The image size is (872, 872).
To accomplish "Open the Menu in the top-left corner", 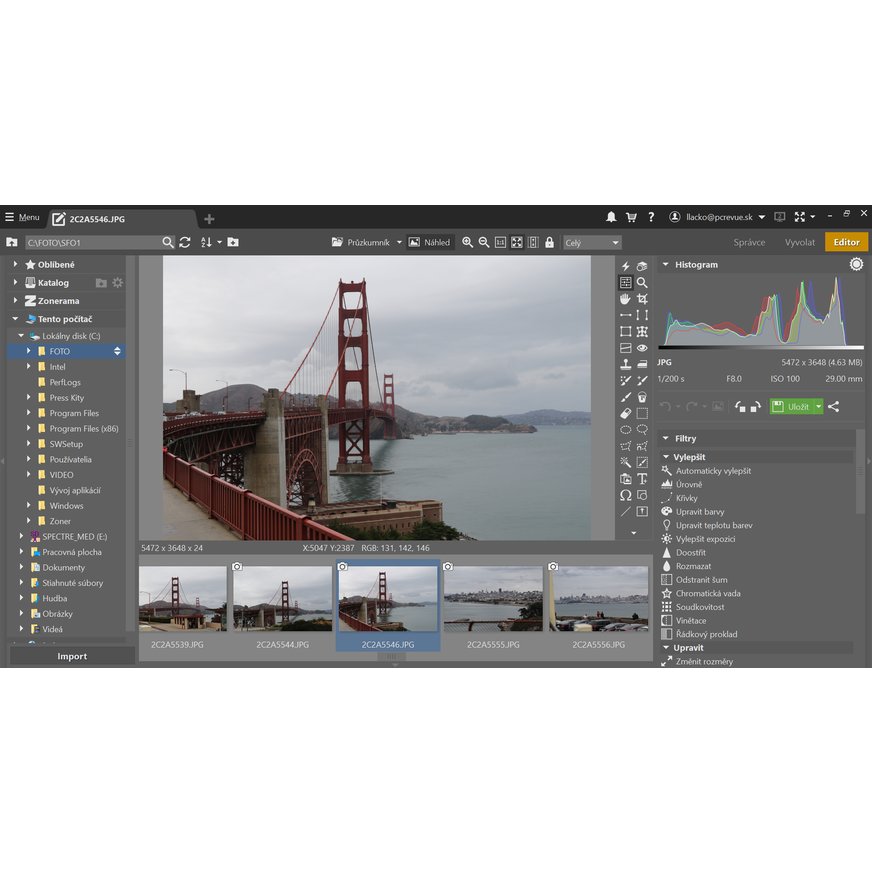I will pos(23,217).
